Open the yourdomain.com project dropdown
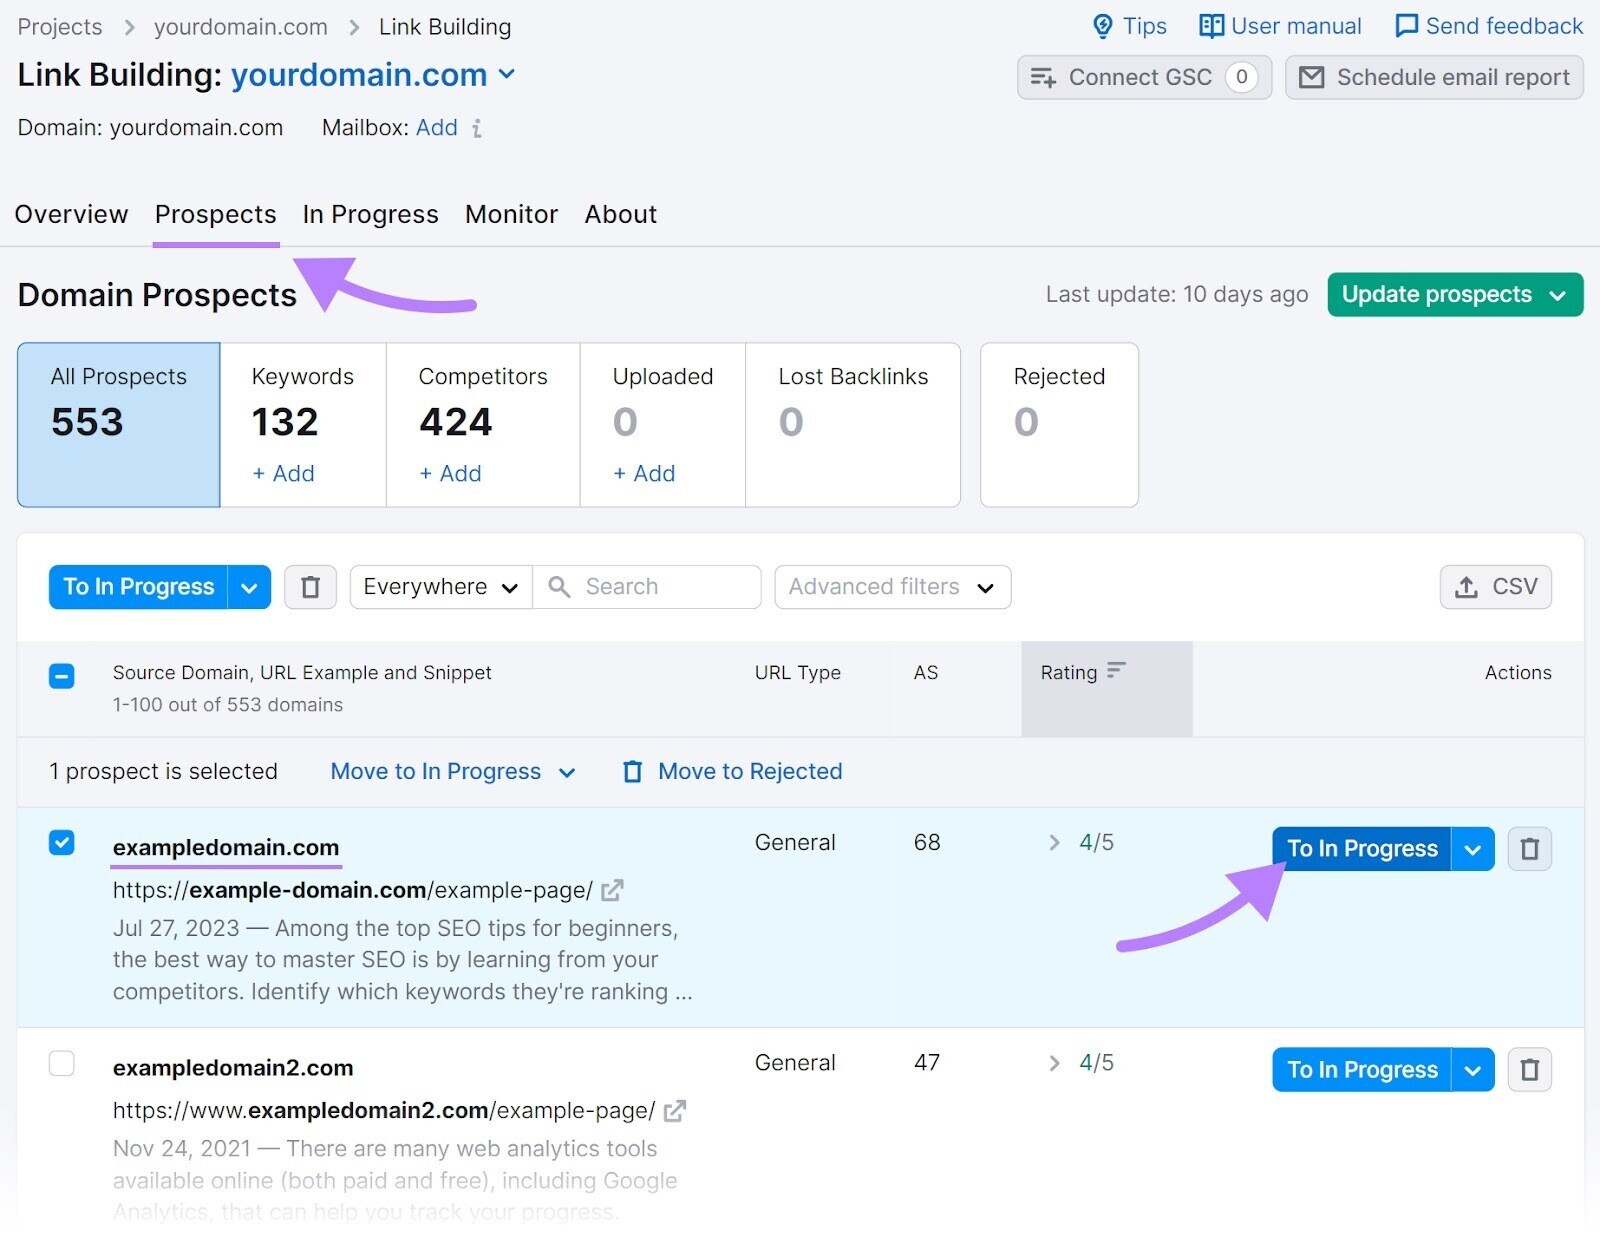 click(x=507, y=75)
